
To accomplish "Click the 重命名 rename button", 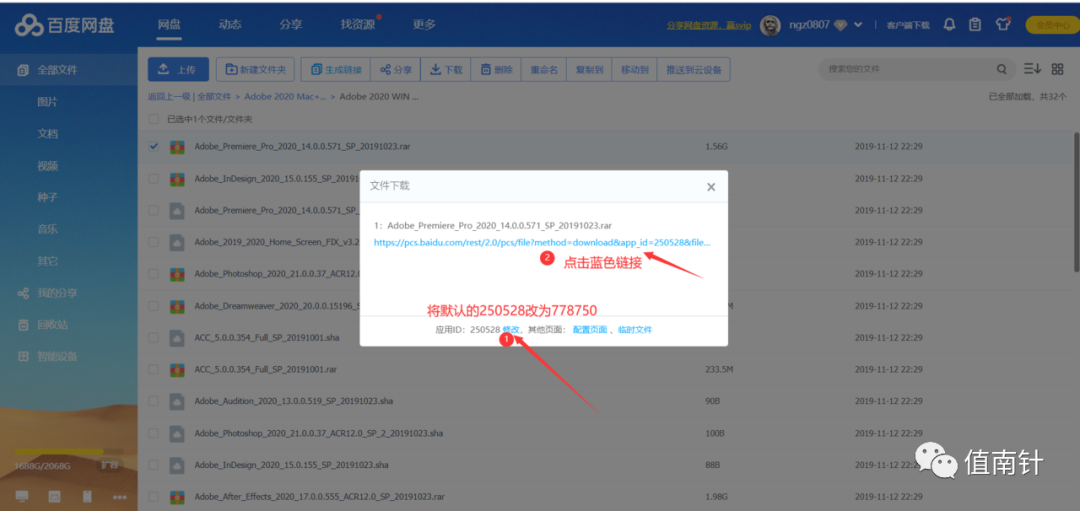I will coord(544,70).
